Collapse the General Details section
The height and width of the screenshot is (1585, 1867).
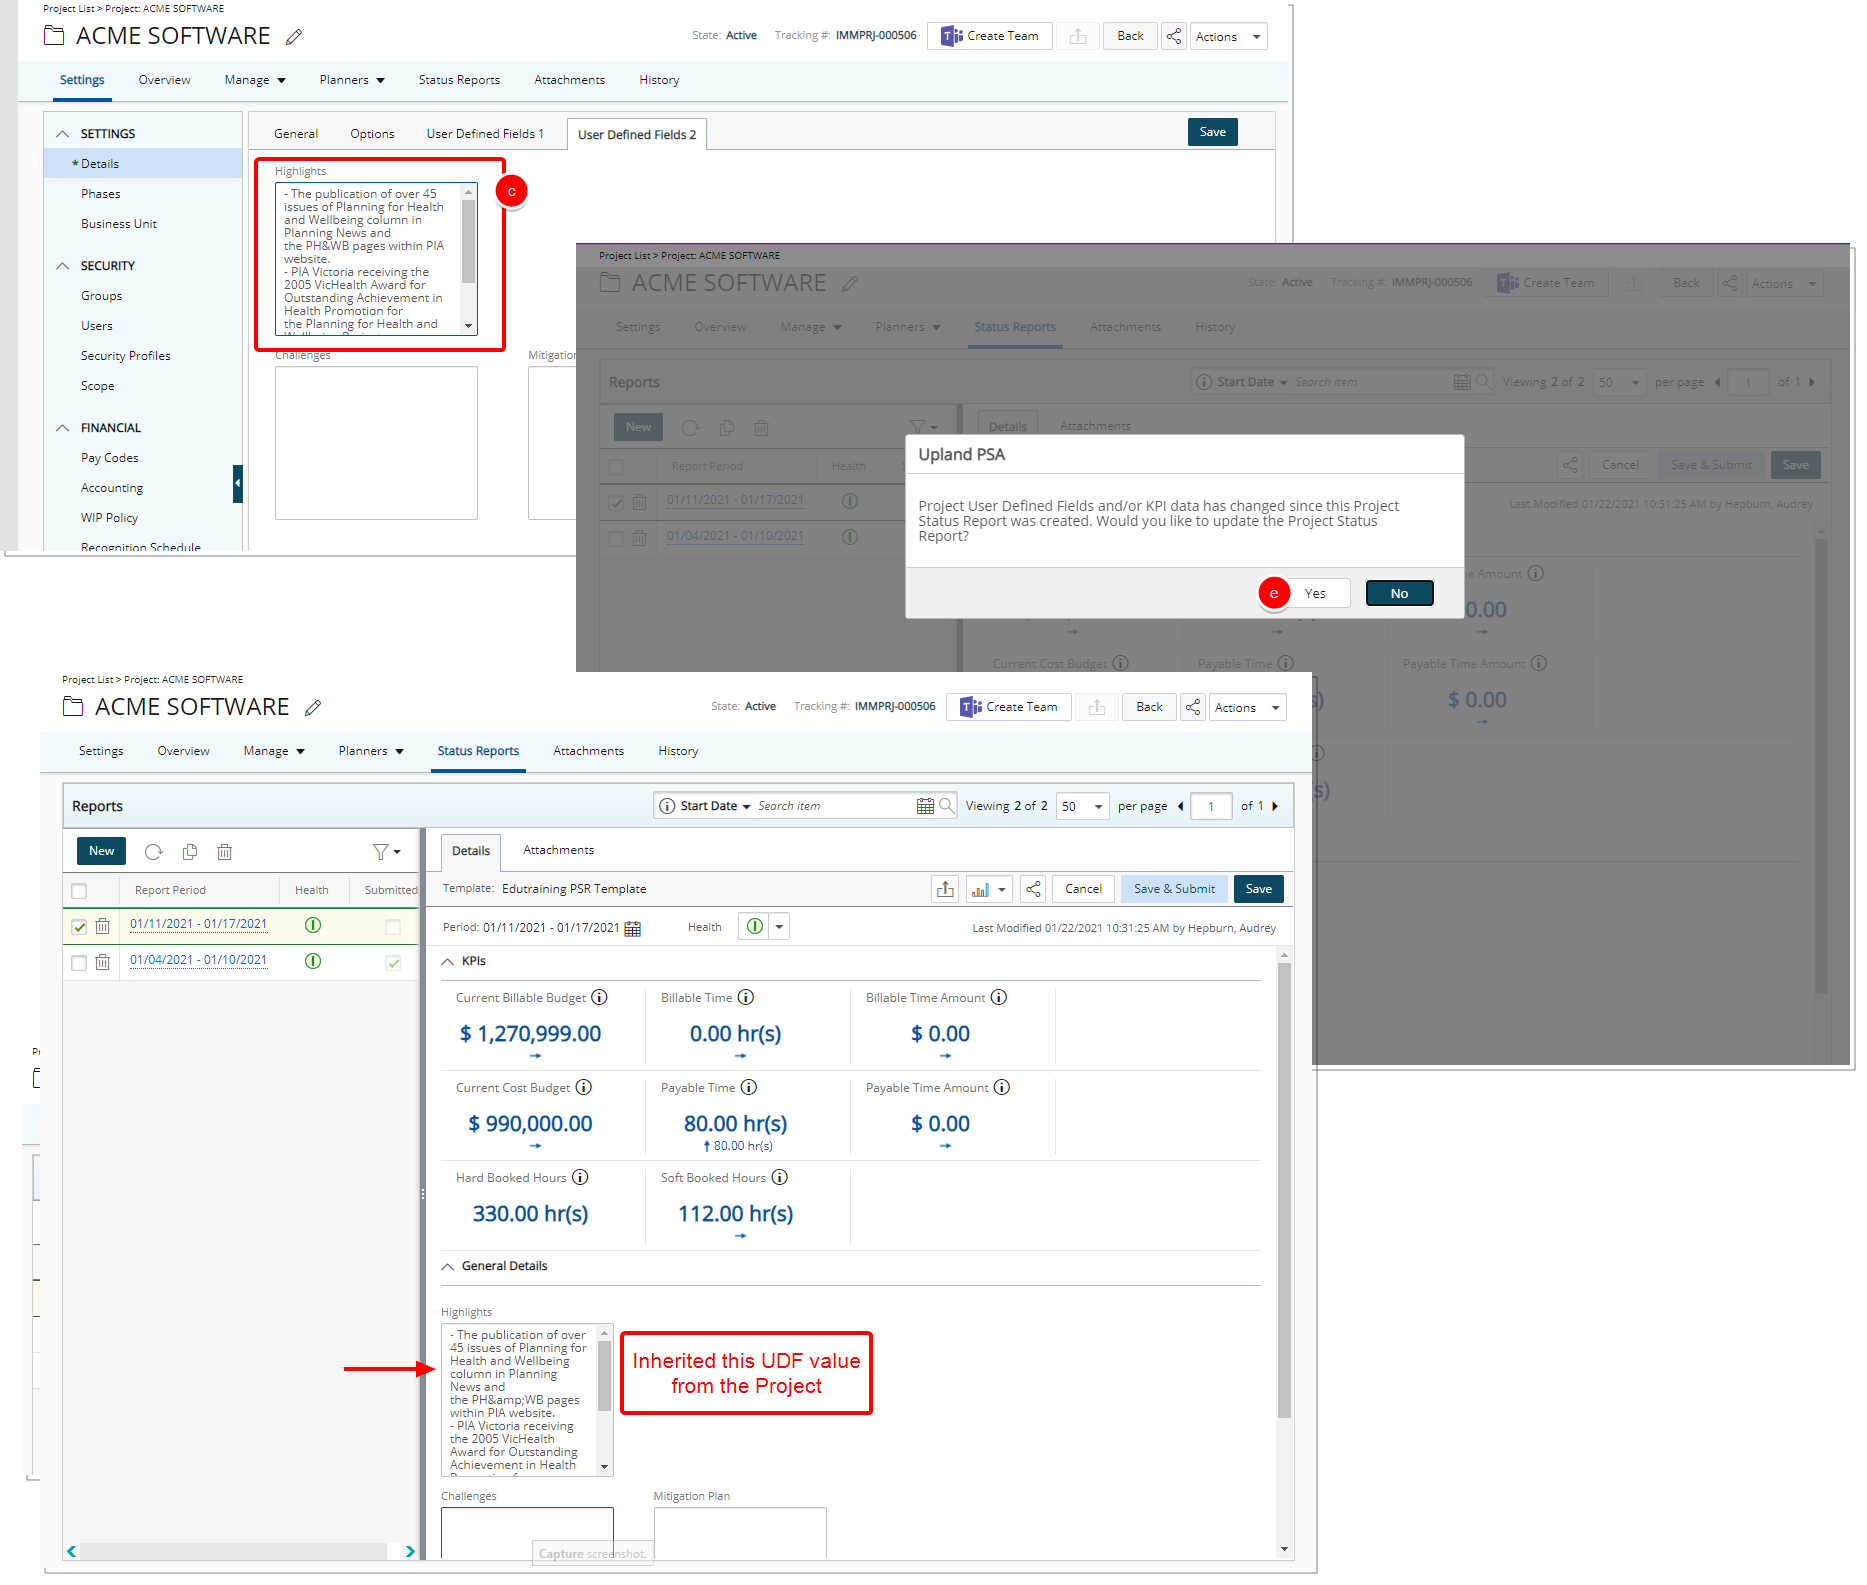click(x=448, y=1266)
